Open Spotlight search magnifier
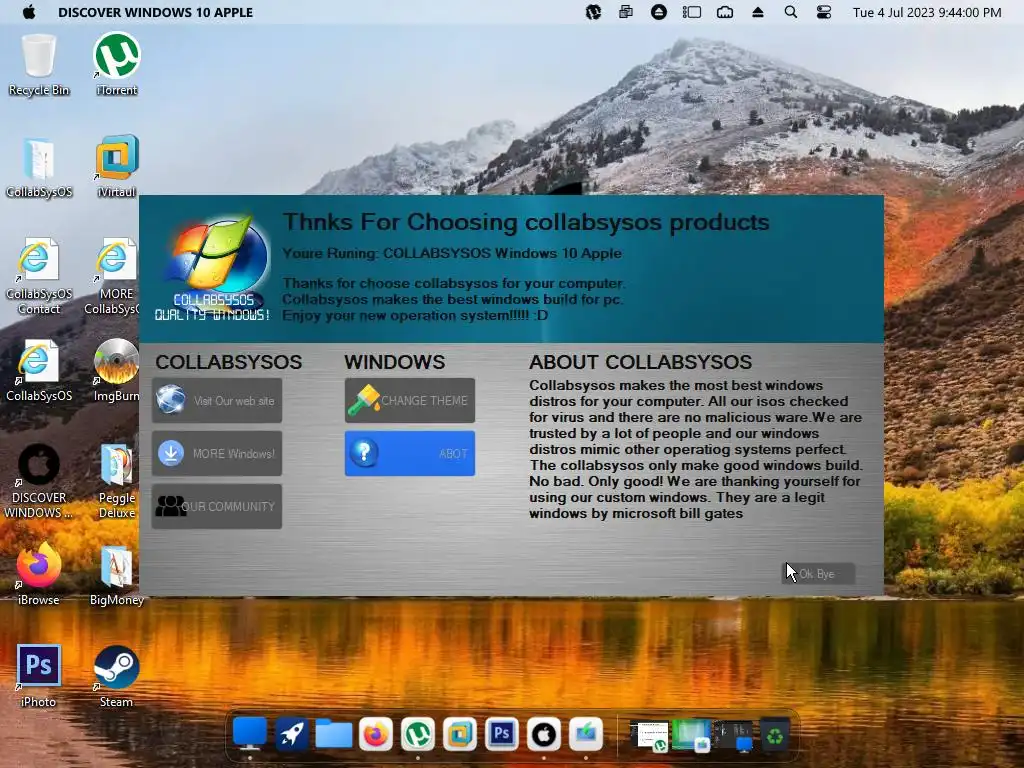1024x768 pixels. pos(790,12)
